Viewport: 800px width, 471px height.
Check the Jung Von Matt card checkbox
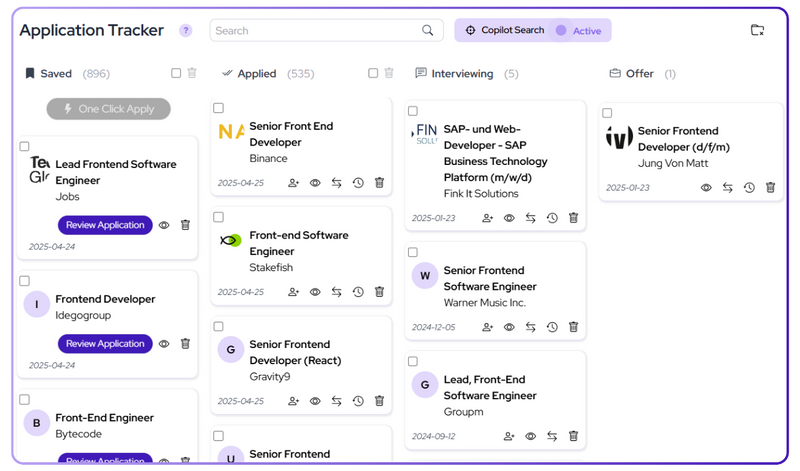(607, 113)
